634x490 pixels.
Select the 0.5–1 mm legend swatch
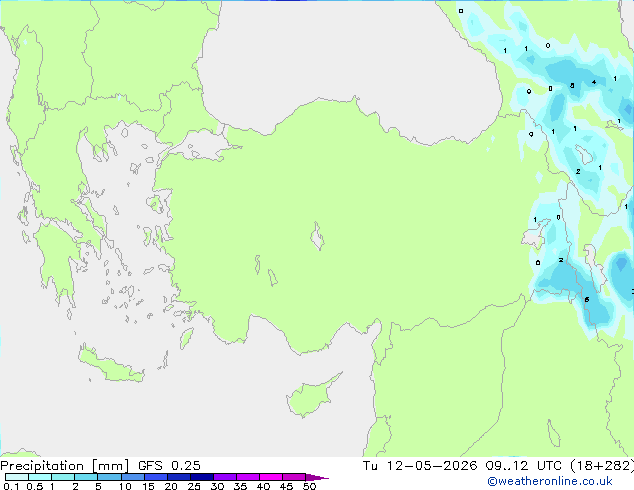click(40, 477)
